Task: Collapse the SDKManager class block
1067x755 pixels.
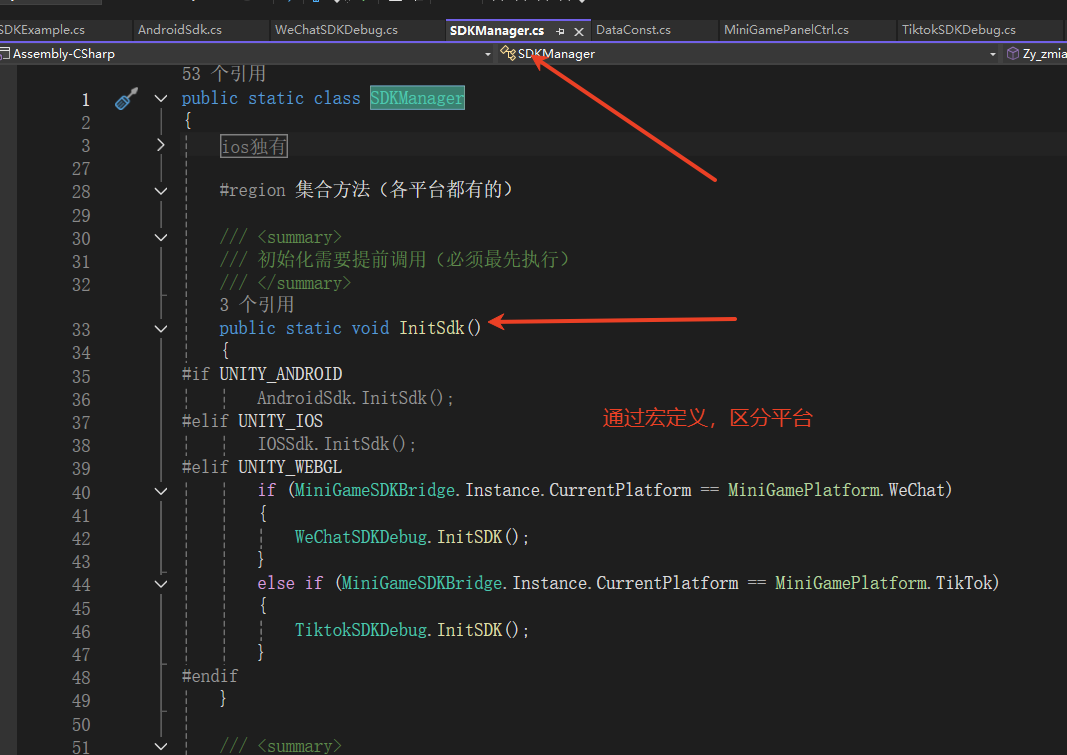Action: [x=161, y=98]
